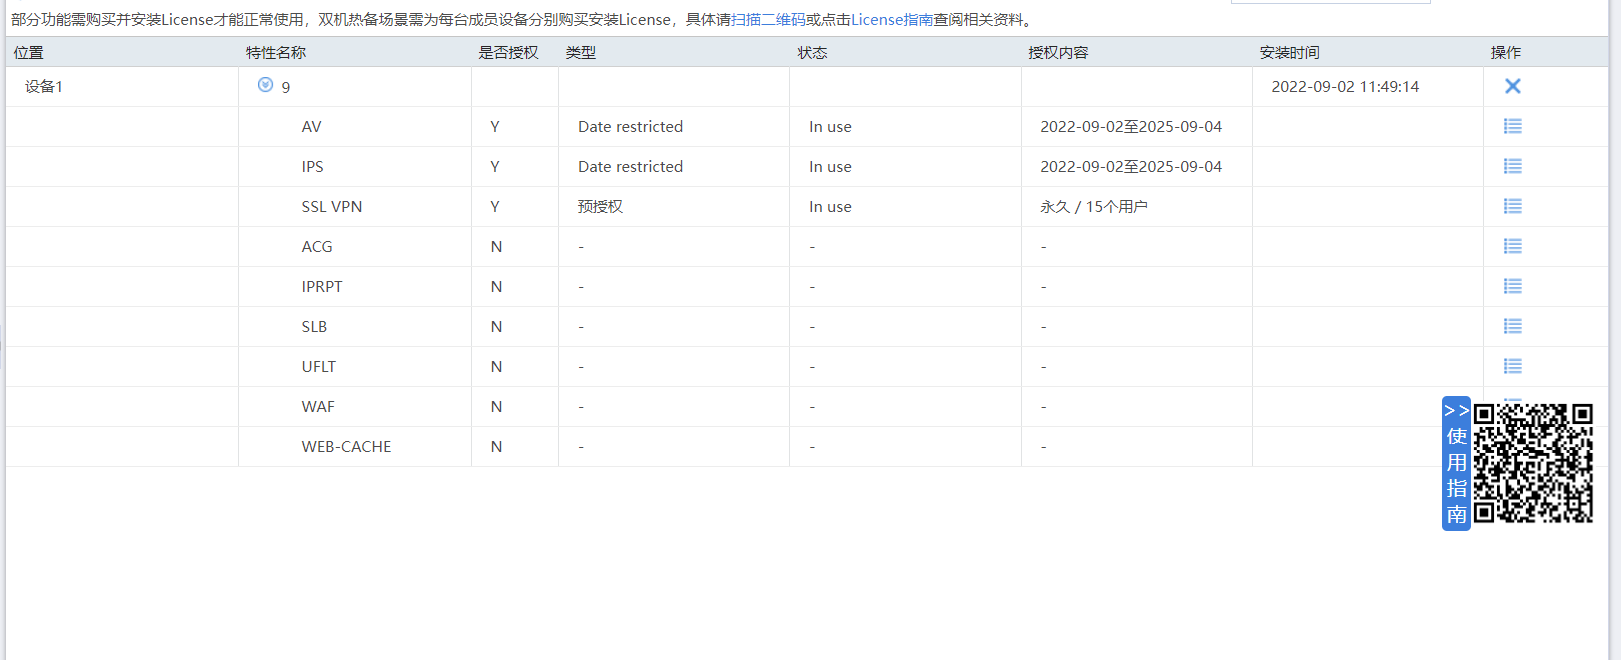Select the WEB-CACHE feature name
The height and width of the screenshot is (660, 1621).
[346, 447]
